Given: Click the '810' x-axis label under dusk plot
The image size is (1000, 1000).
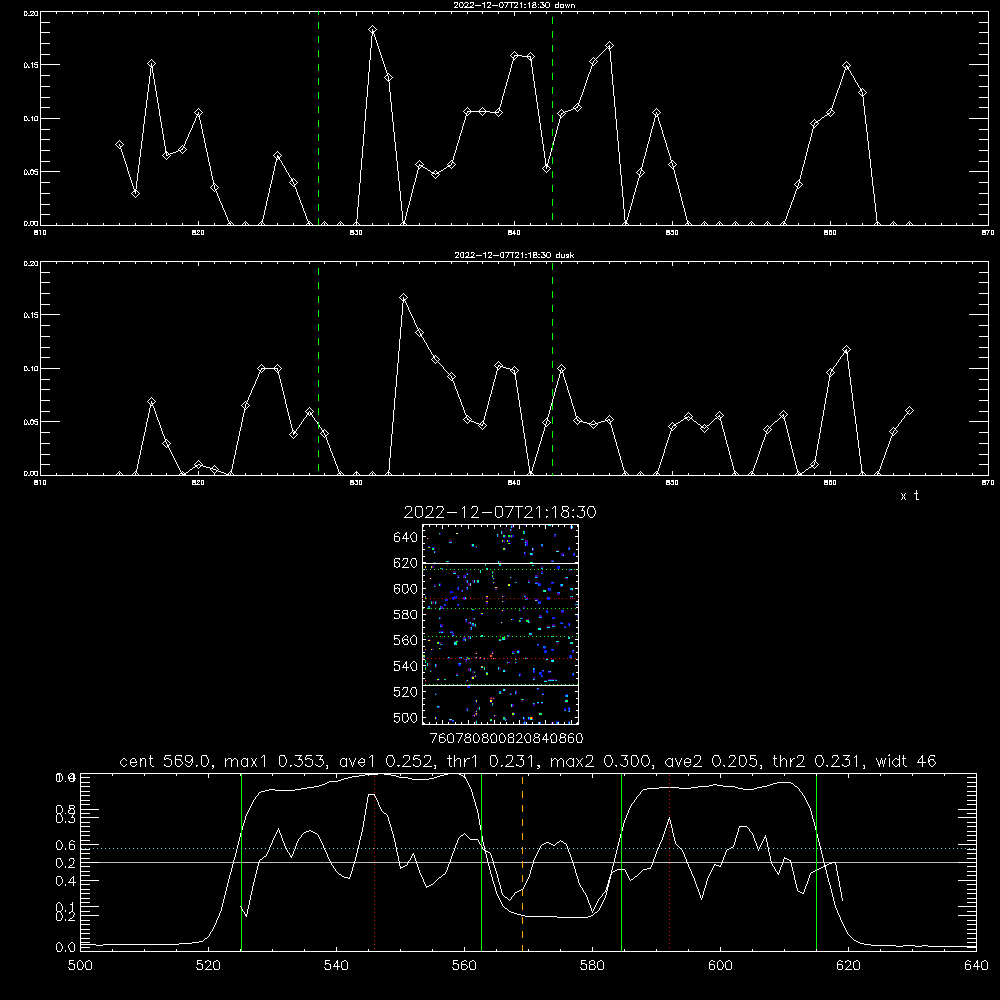Looking at the screenshot, I should [x=40, y=483].
